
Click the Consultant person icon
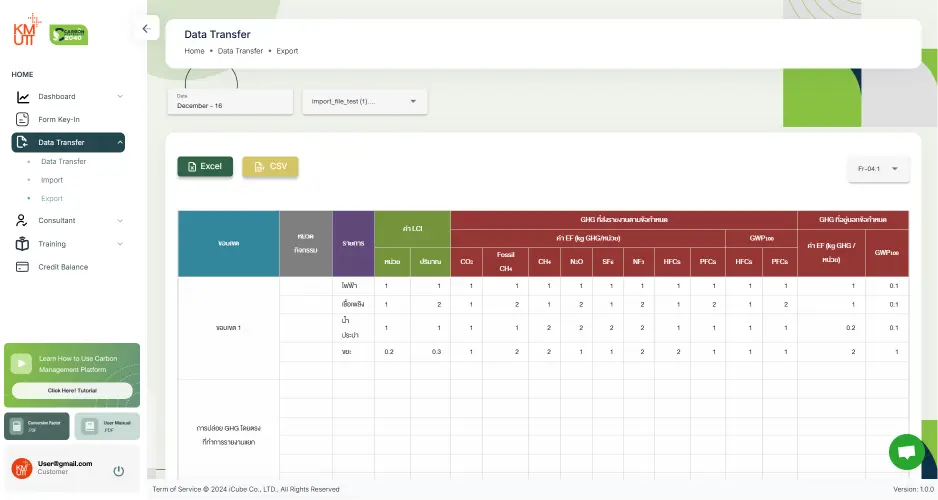click(x=22, y=221)
